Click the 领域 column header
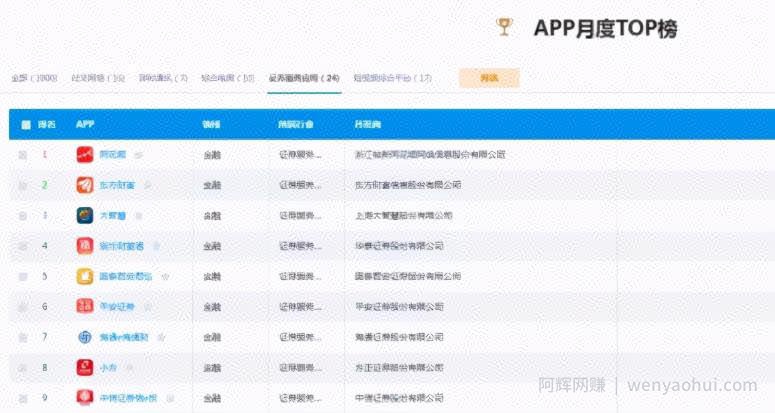The image size is (775, 413). pos(212,124)
